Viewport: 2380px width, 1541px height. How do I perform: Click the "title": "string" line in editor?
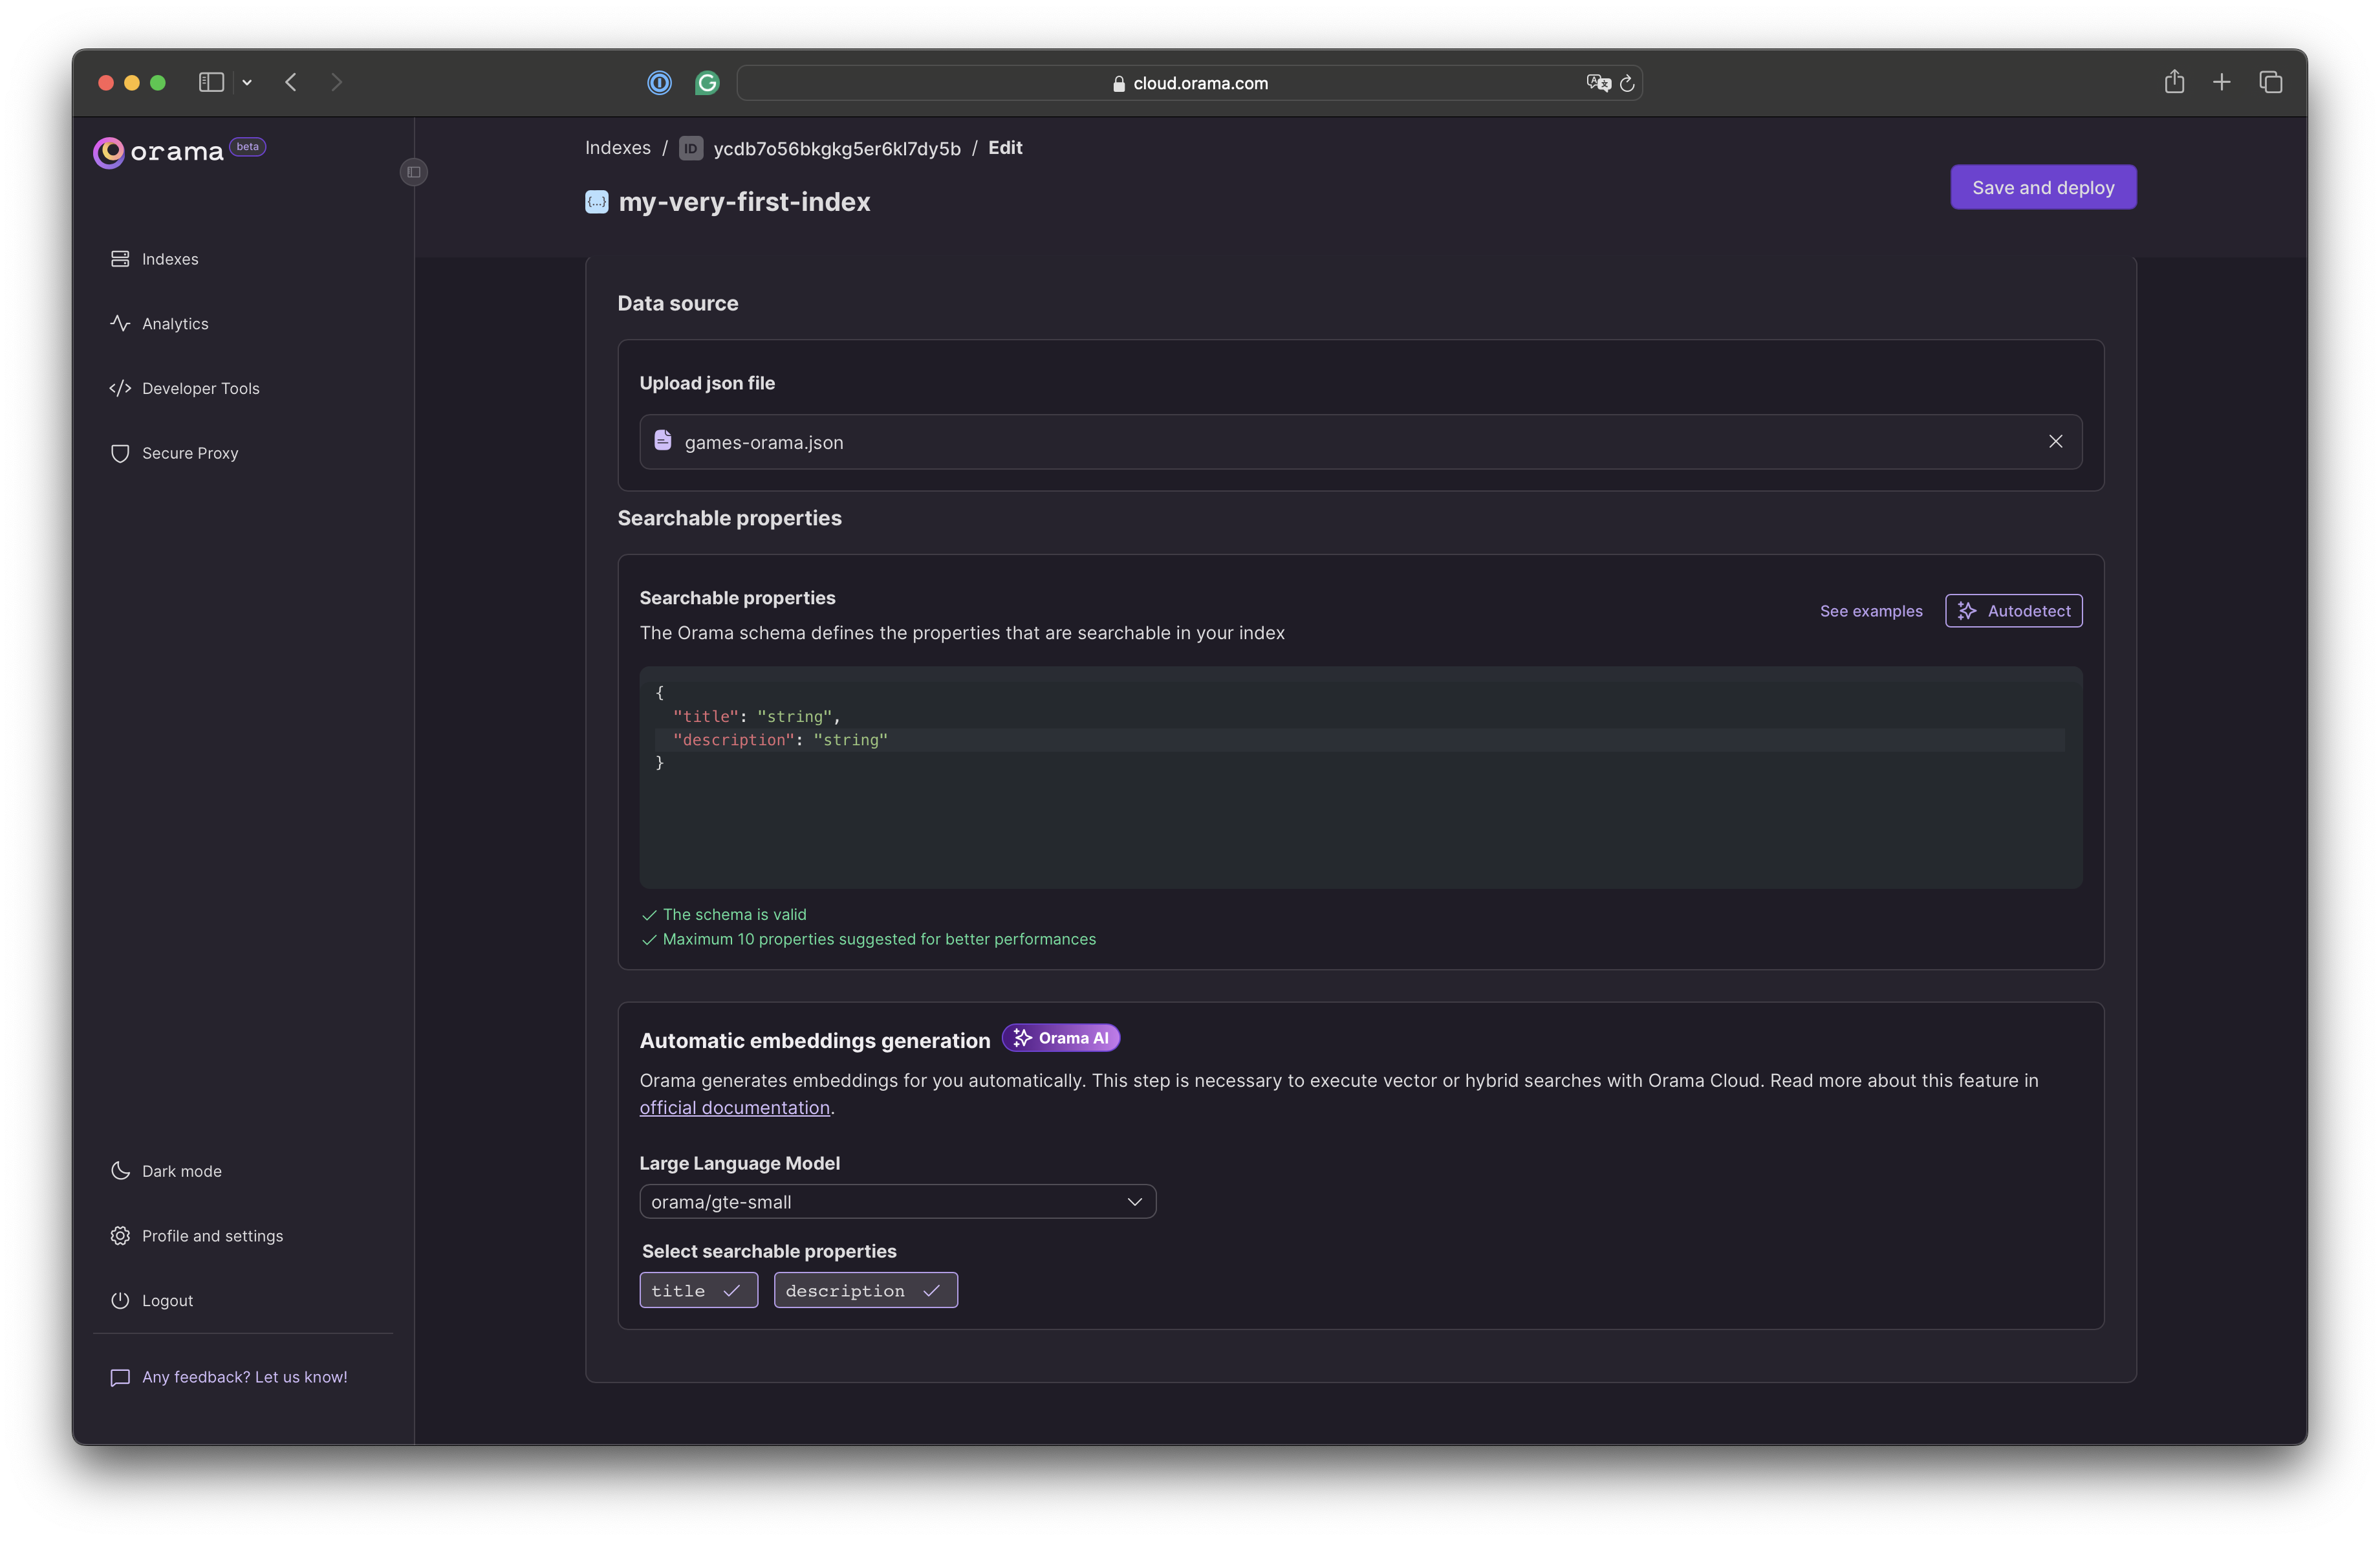tap(756, 716)
